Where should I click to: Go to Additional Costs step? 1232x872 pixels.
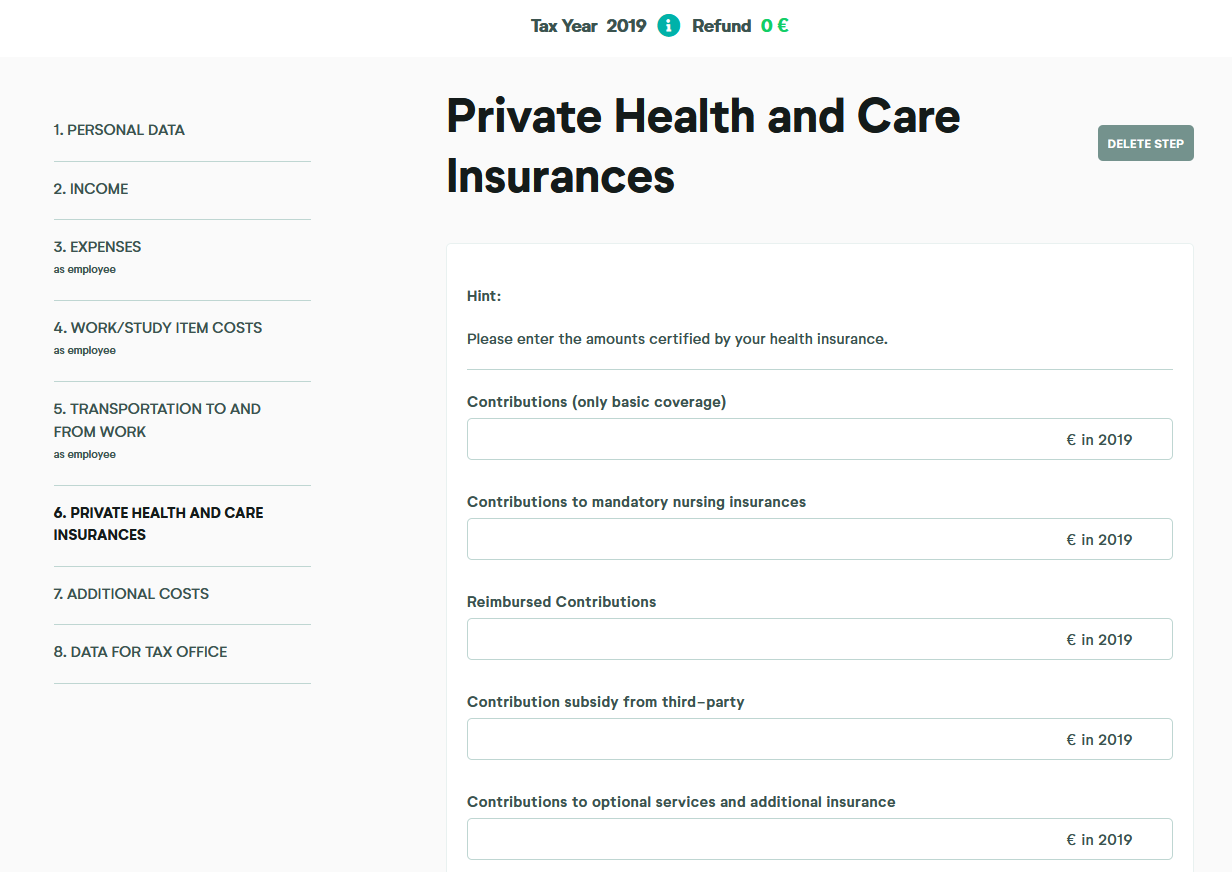pyautogui.click(x=131, y=594)
